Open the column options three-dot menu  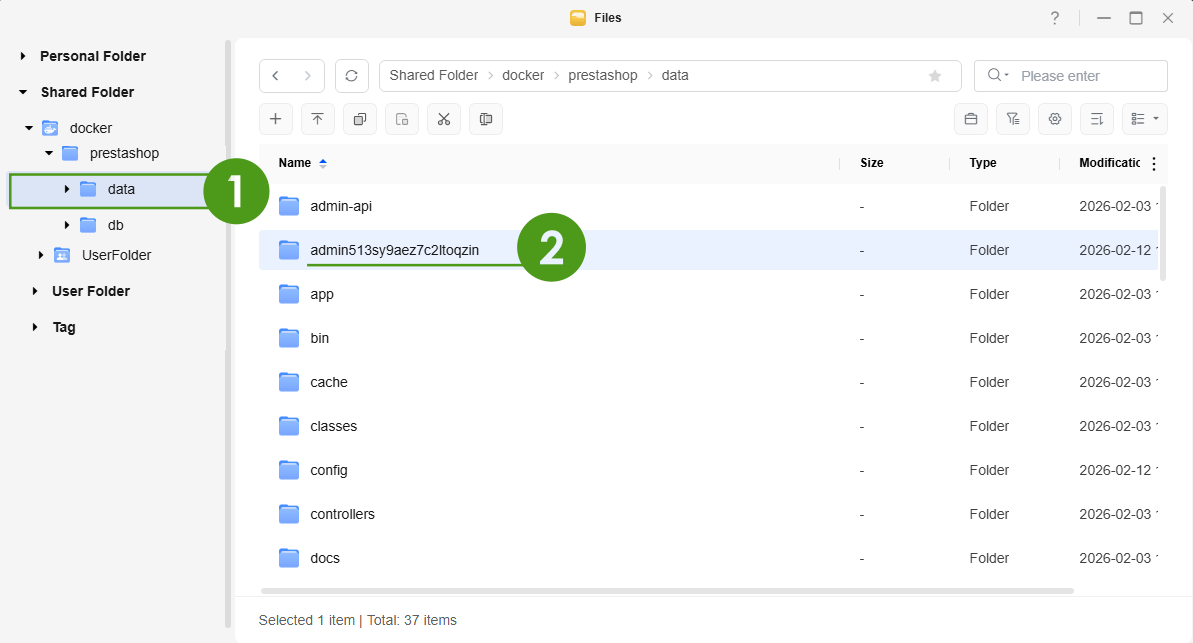[x=1154, y=163]
